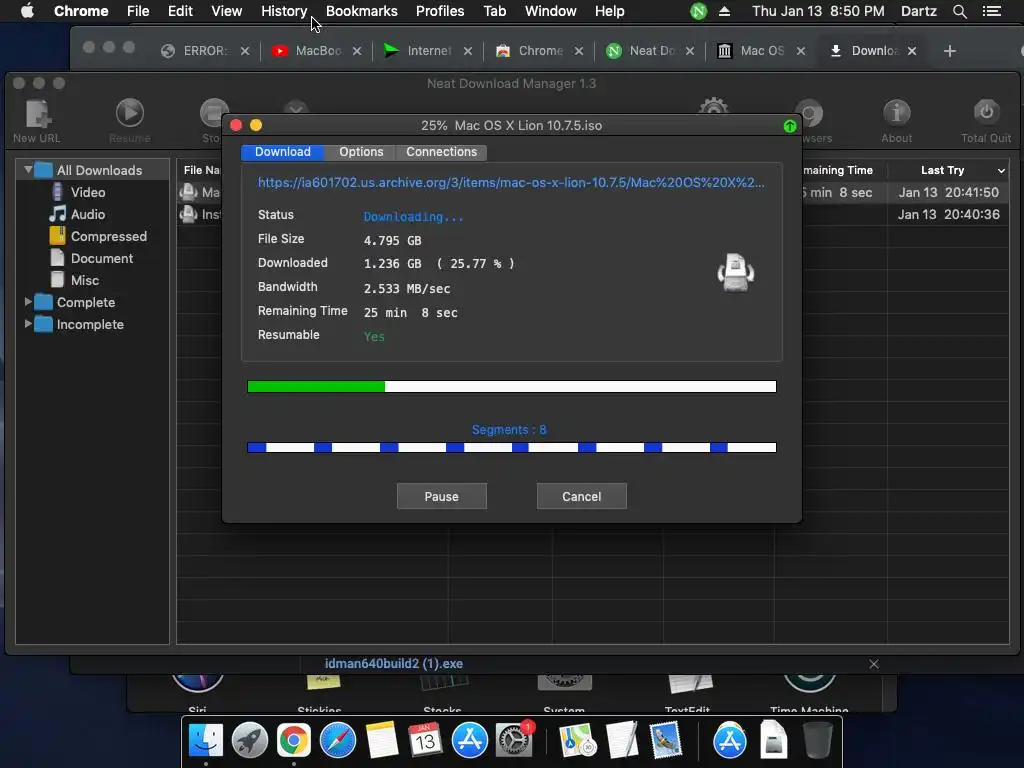
Task: Pause the Mac OS X Lion download
Action: [x=441, y=496]
